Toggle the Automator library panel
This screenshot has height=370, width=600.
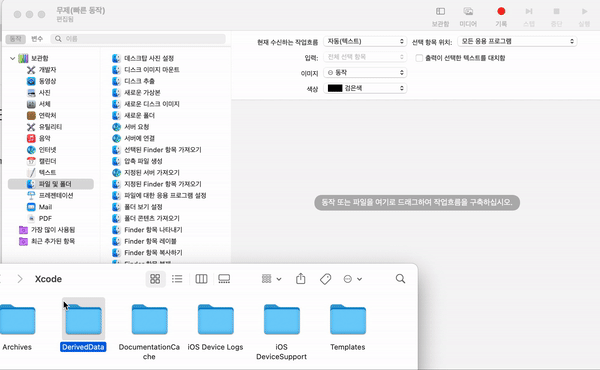click(440, 17)
